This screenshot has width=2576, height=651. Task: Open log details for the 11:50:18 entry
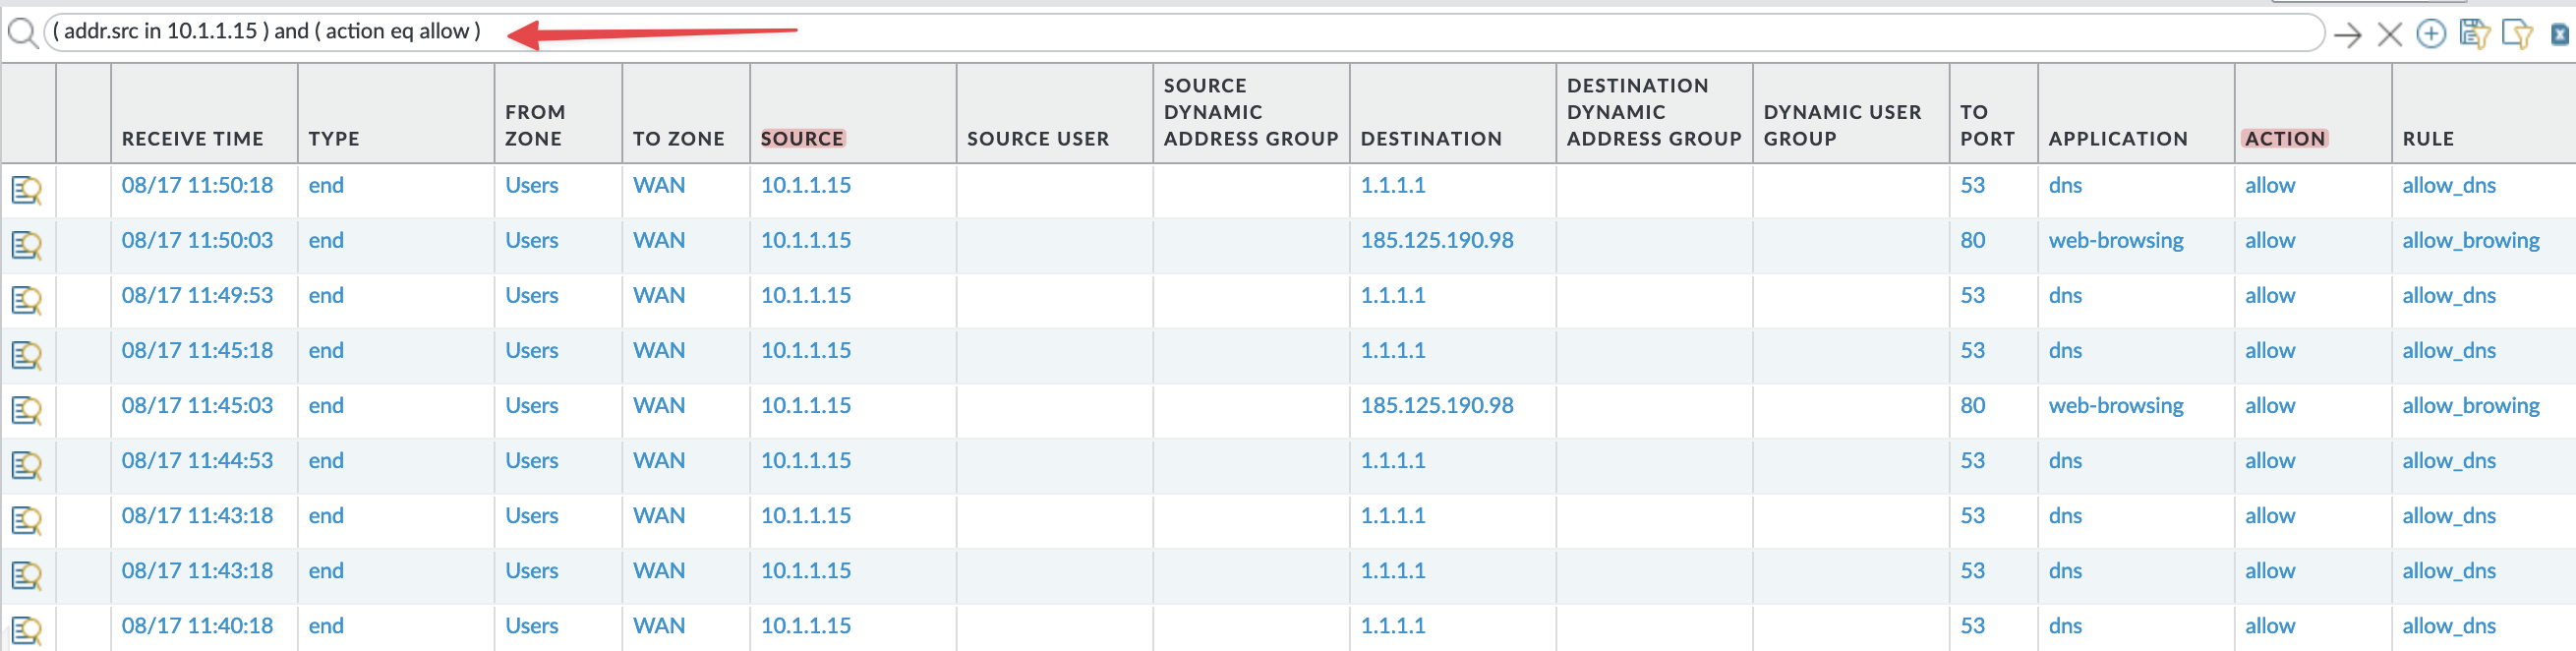tap(27, 190)
